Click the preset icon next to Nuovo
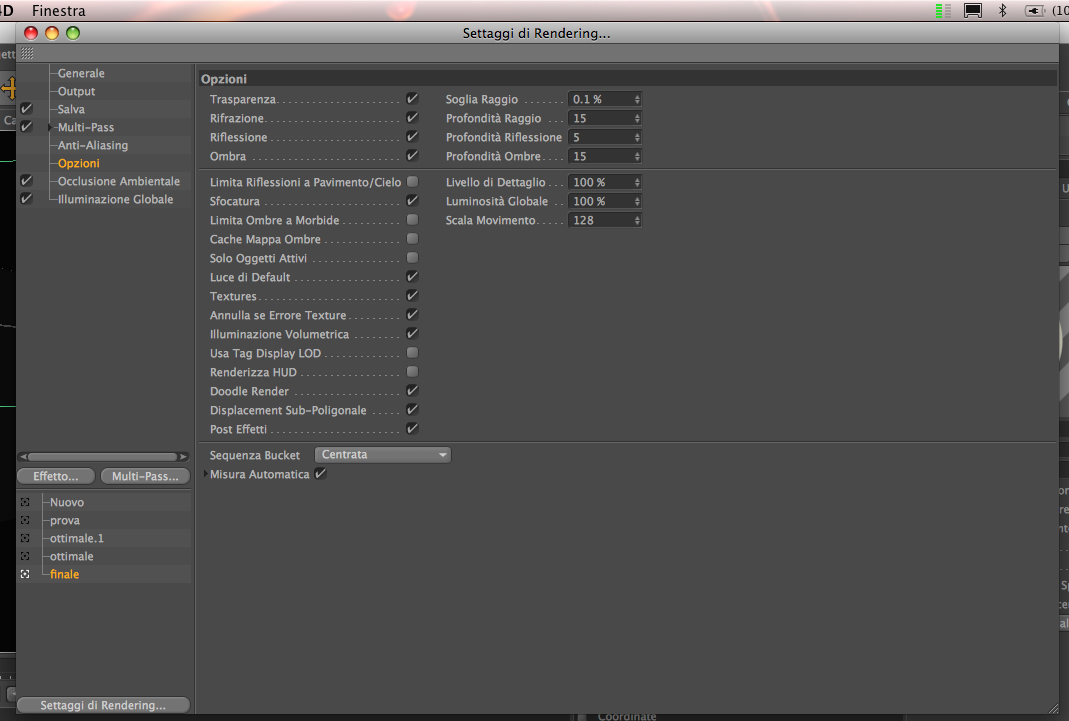Image resolution: width=1069 pixels, height=721 pixels. coord(25,502)
